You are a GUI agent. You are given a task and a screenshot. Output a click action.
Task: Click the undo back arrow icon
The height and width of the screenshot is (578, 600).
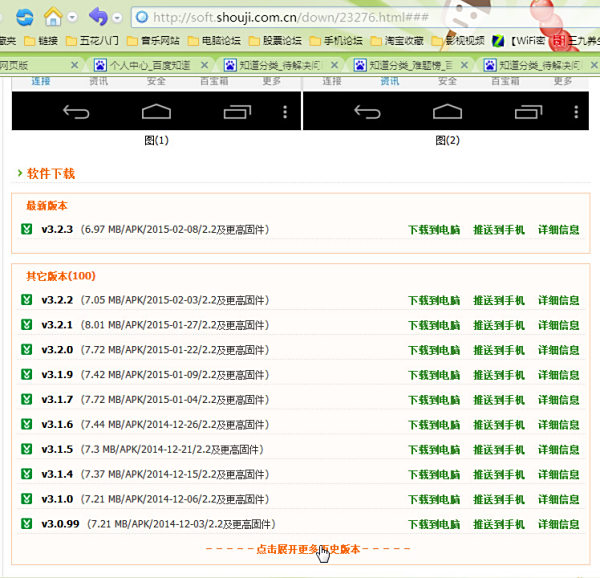[x=98, y=16]
